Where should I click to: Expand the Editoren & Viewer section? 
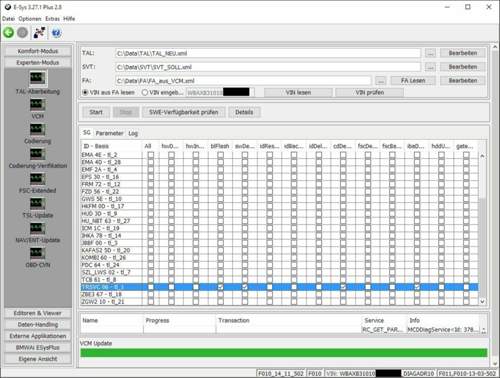(x=38, y=313)
